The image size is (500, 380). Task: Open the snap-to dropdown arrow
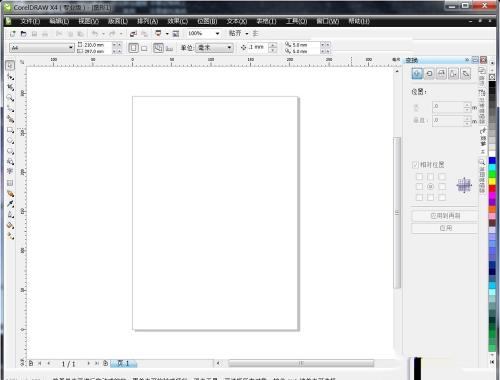point(247,34)
